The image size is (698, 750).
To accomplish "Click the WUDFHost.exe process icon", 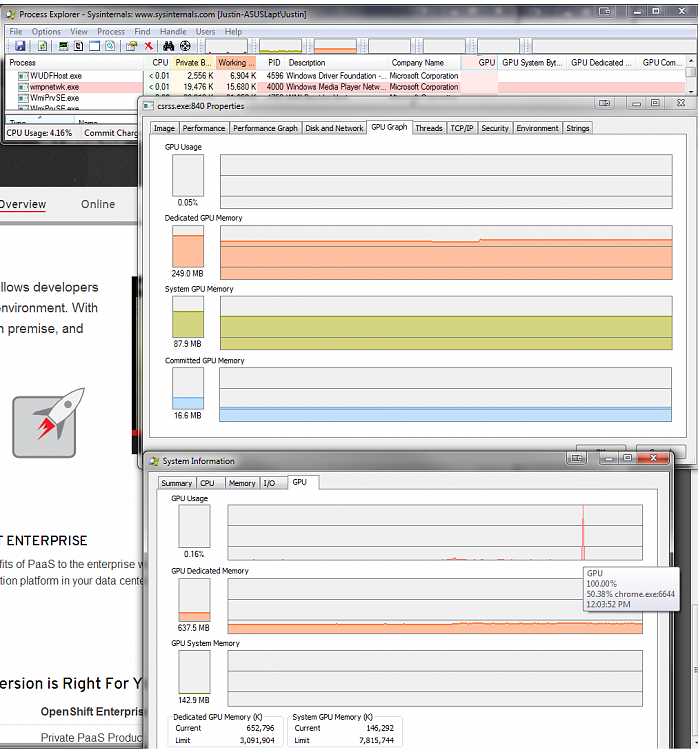I will (23, 76).
